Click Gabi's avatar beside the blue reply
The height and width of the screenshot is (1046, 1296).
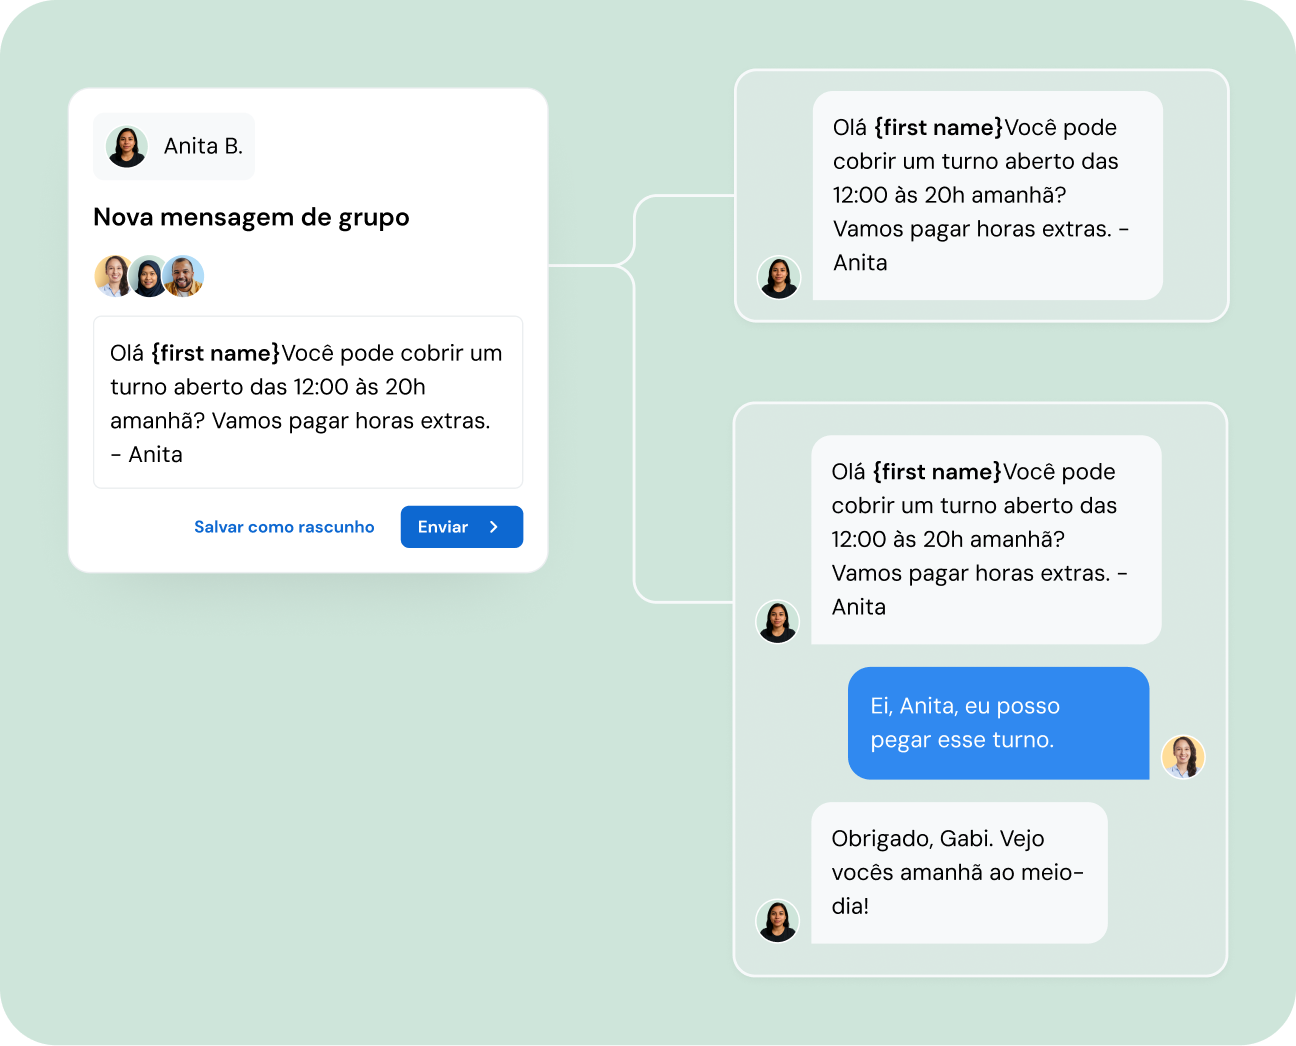click(1183, 757)
